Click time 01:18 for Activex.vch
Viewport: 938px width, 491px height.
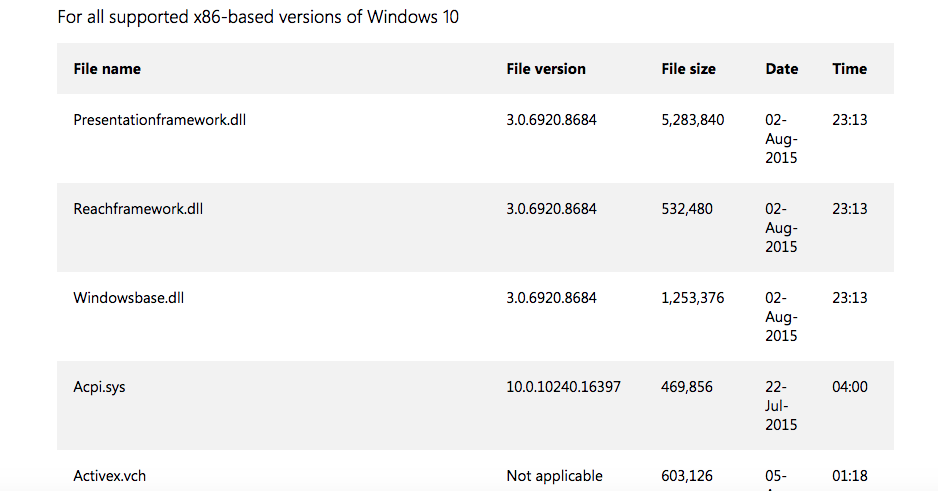pyautogui.click(x=849, y=476)
